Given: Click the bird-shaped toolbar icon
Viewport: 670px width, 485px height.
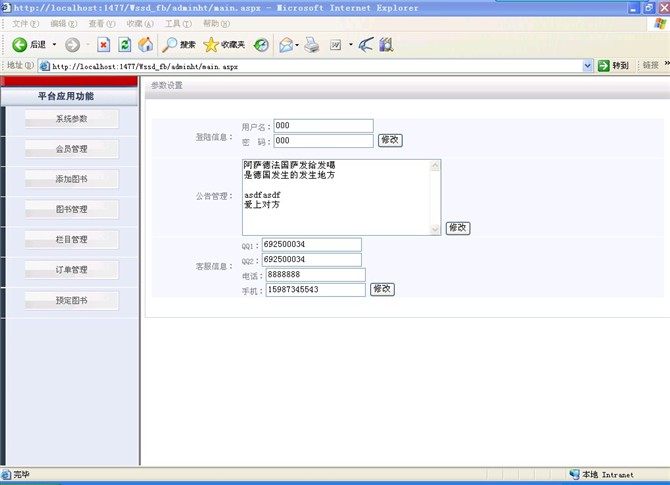Looking at the screenshot, I should 366,44.
